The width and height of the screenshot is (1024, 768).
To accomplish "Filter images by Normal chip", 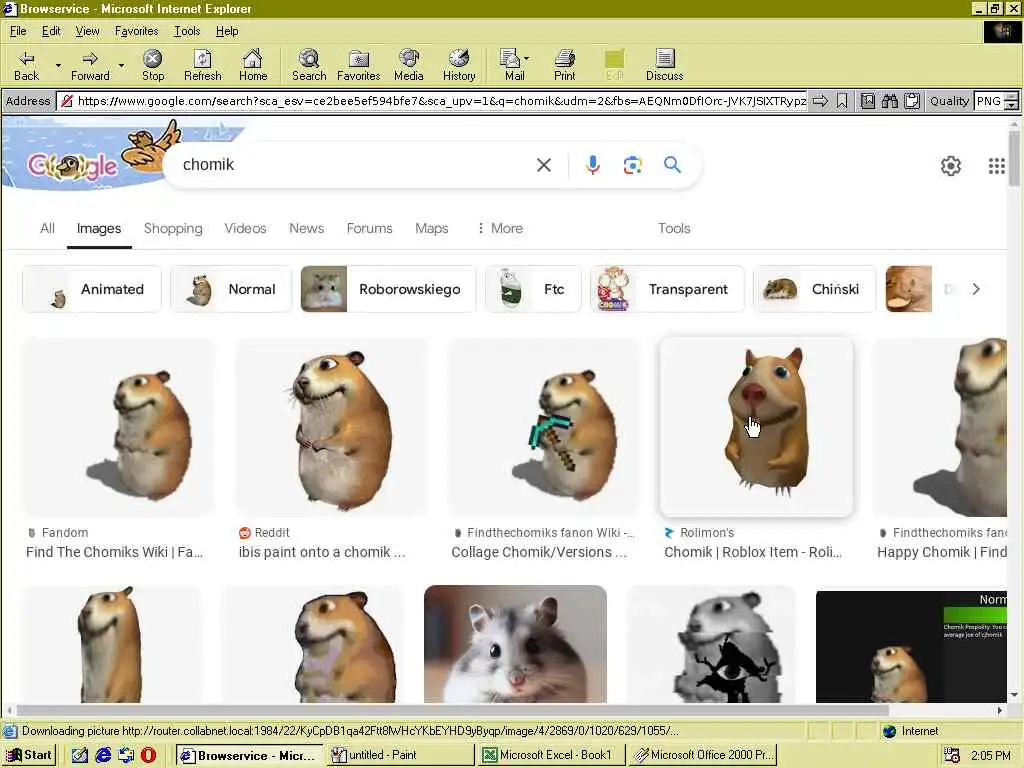I will pyautogui.click(x=231, y=289).
